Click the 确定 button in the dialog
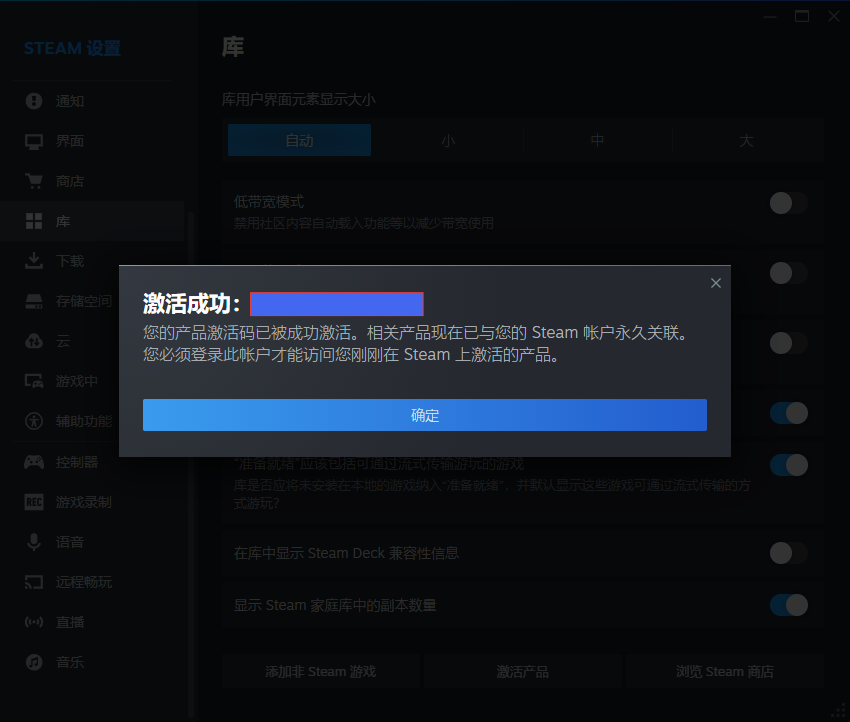 (424, 415)
